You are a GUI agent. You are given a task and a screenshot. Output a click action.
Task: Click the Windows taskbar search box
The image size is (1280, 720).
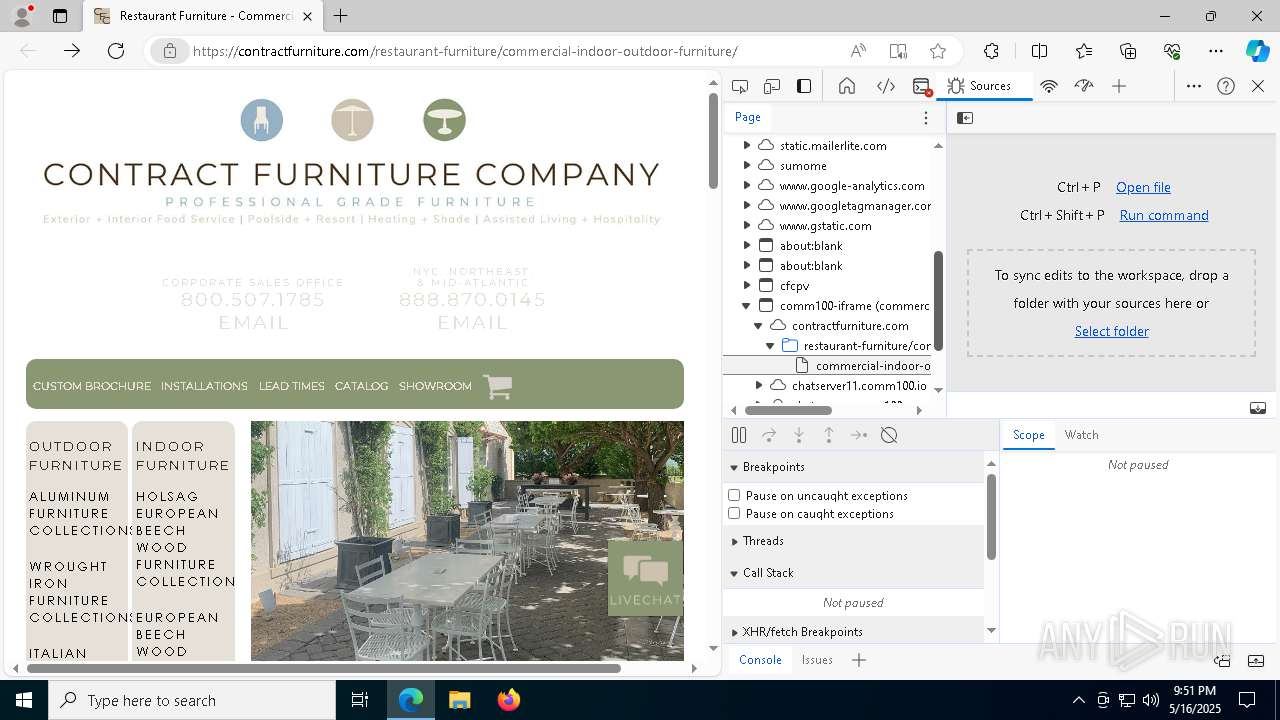click(192, 700)
